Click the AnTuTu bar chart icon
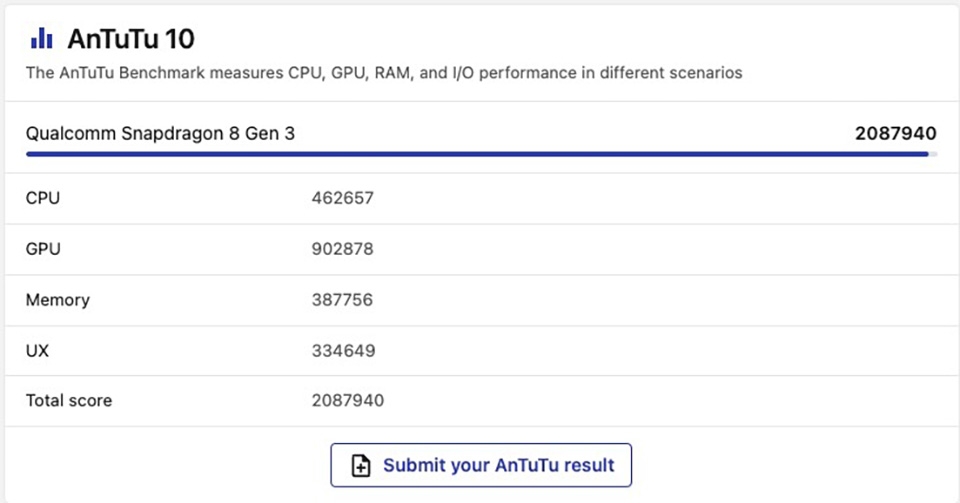The height and width of the screenshot is (503, 960). pos(42,39)
